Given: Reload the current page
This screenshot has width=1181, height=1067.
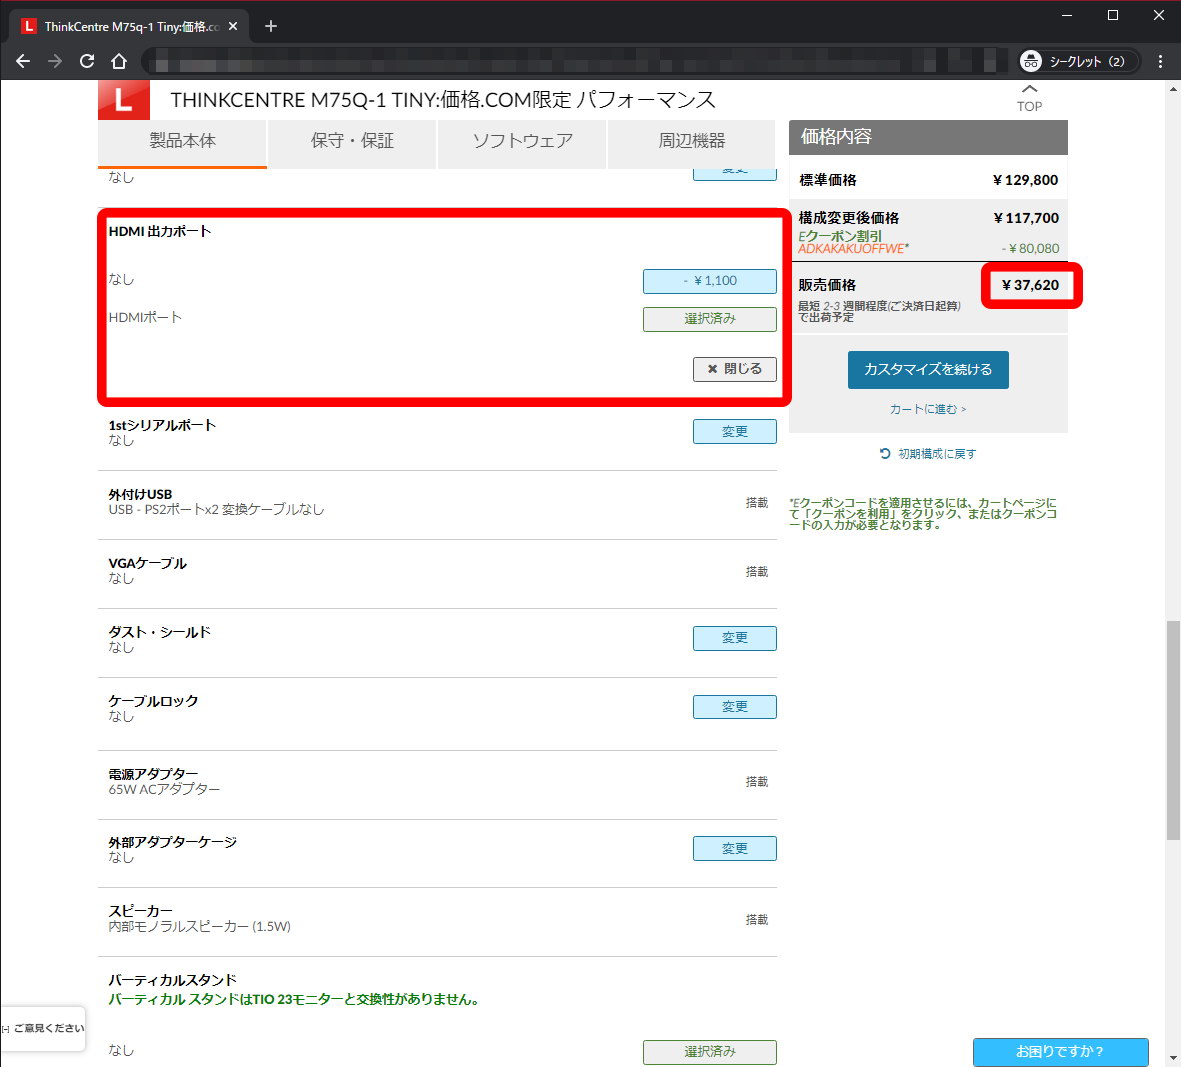Looking at the screenshot, I should [x=87, y=61].
